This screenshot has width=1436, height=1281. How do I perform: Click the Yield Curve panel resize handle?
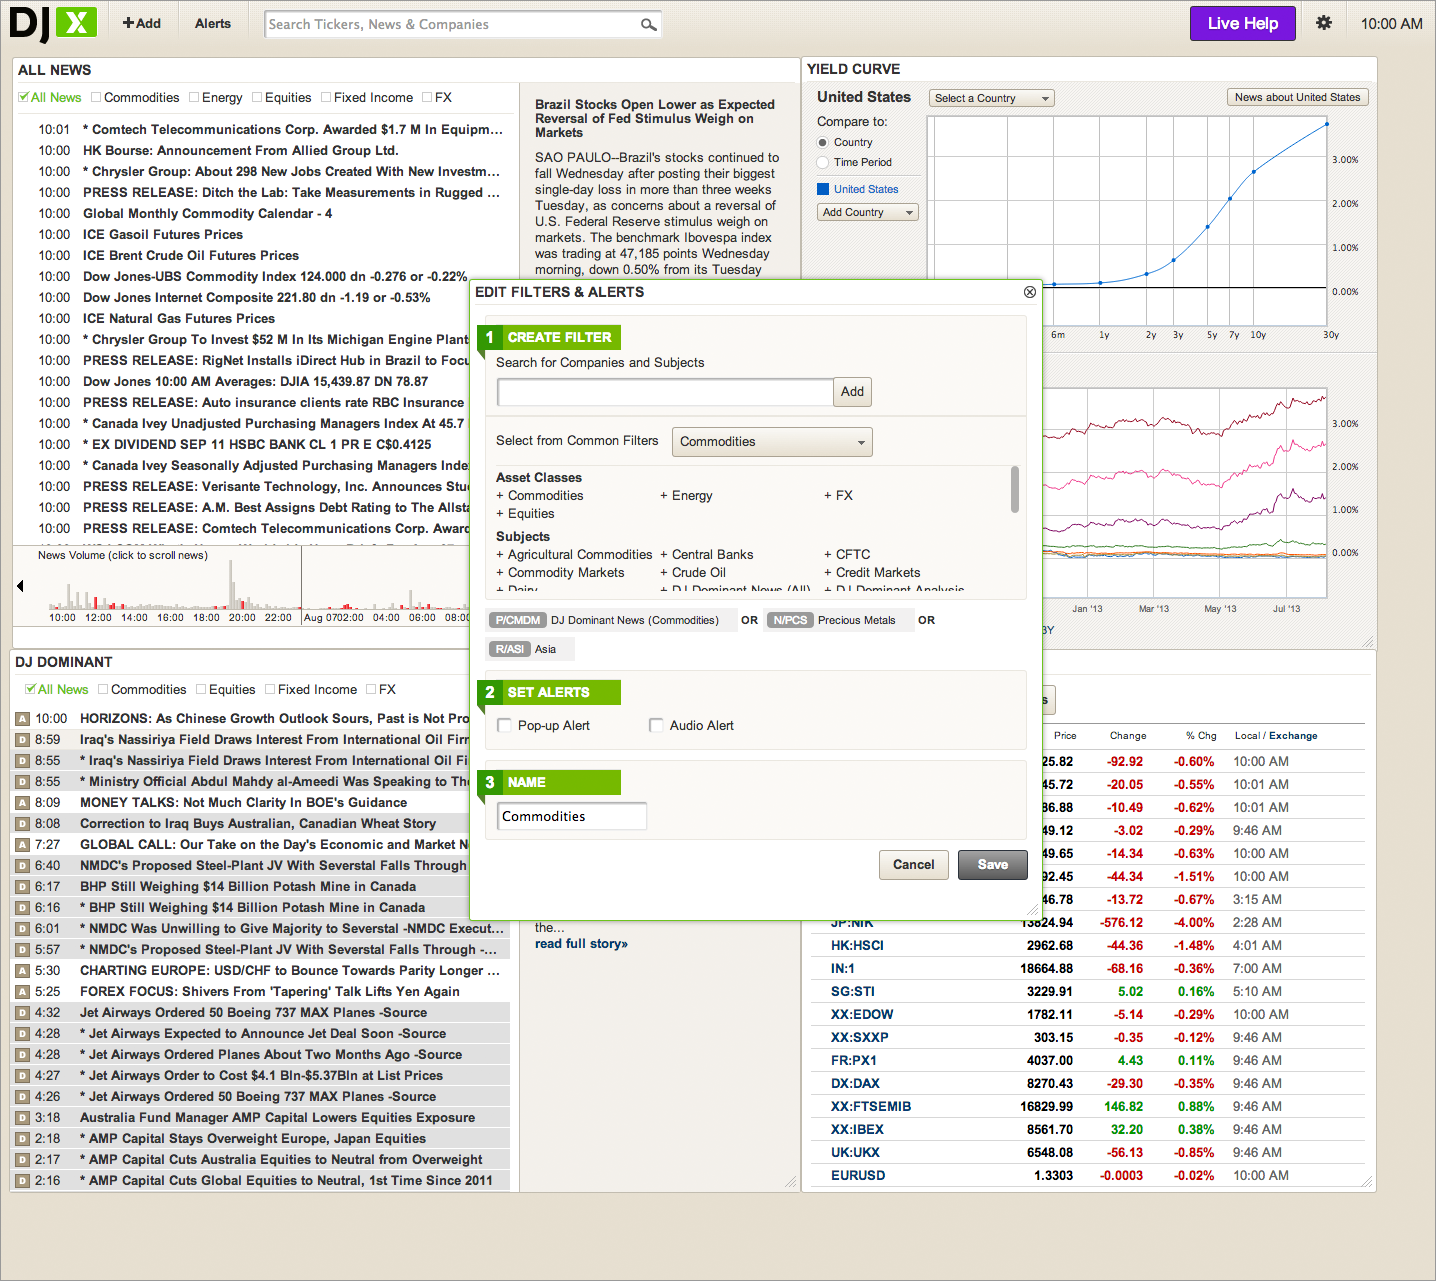point(1367,641)
